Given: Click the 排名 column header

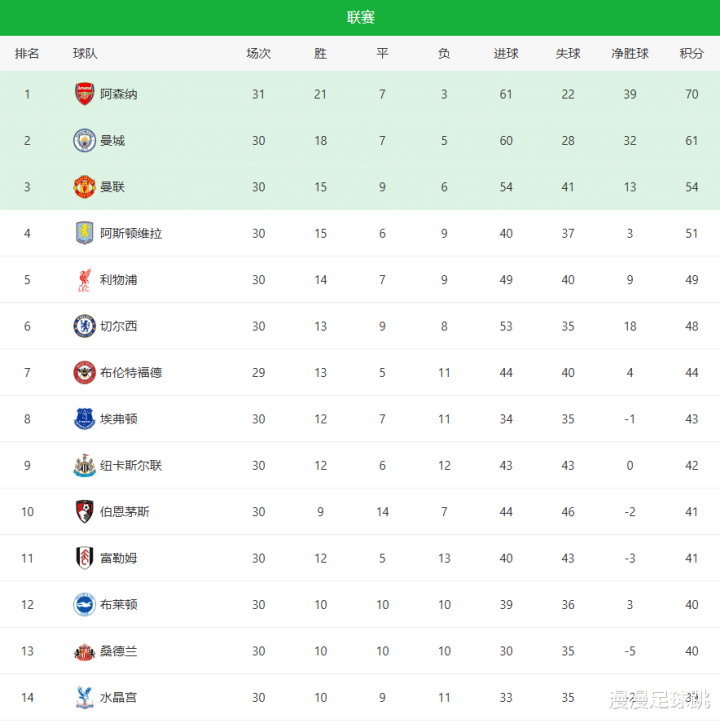Looking at the screenshot, I should pyautogui.click(x=27, y=54).
